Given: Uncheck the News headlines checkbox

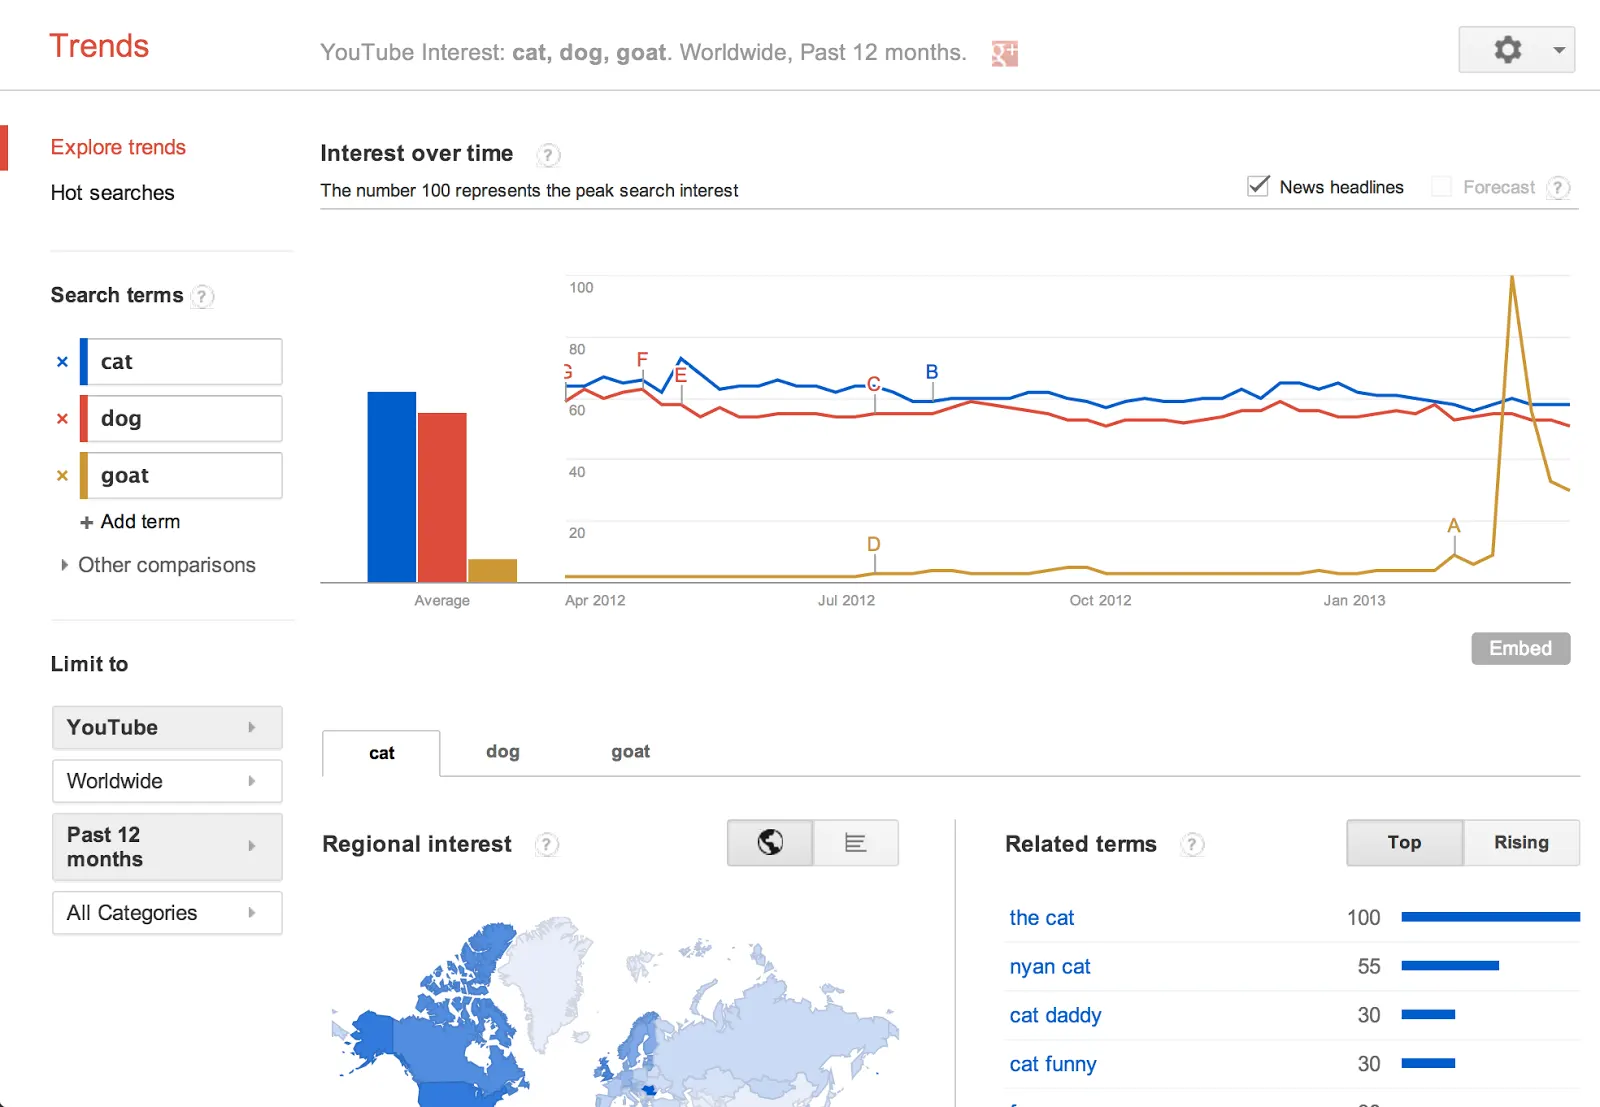Looking at the screenshot, I should (x=1257, y=186).
